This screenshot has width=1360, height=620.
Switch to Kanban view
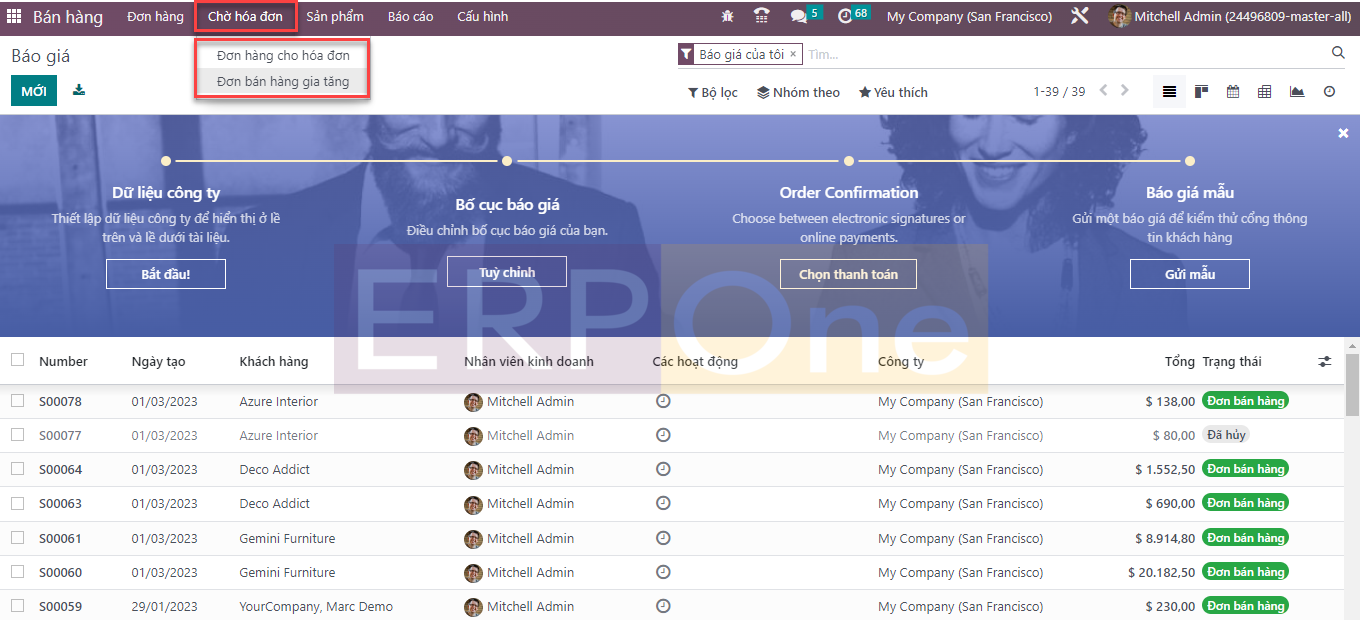pyautogui.click(x=1201, y=92)
